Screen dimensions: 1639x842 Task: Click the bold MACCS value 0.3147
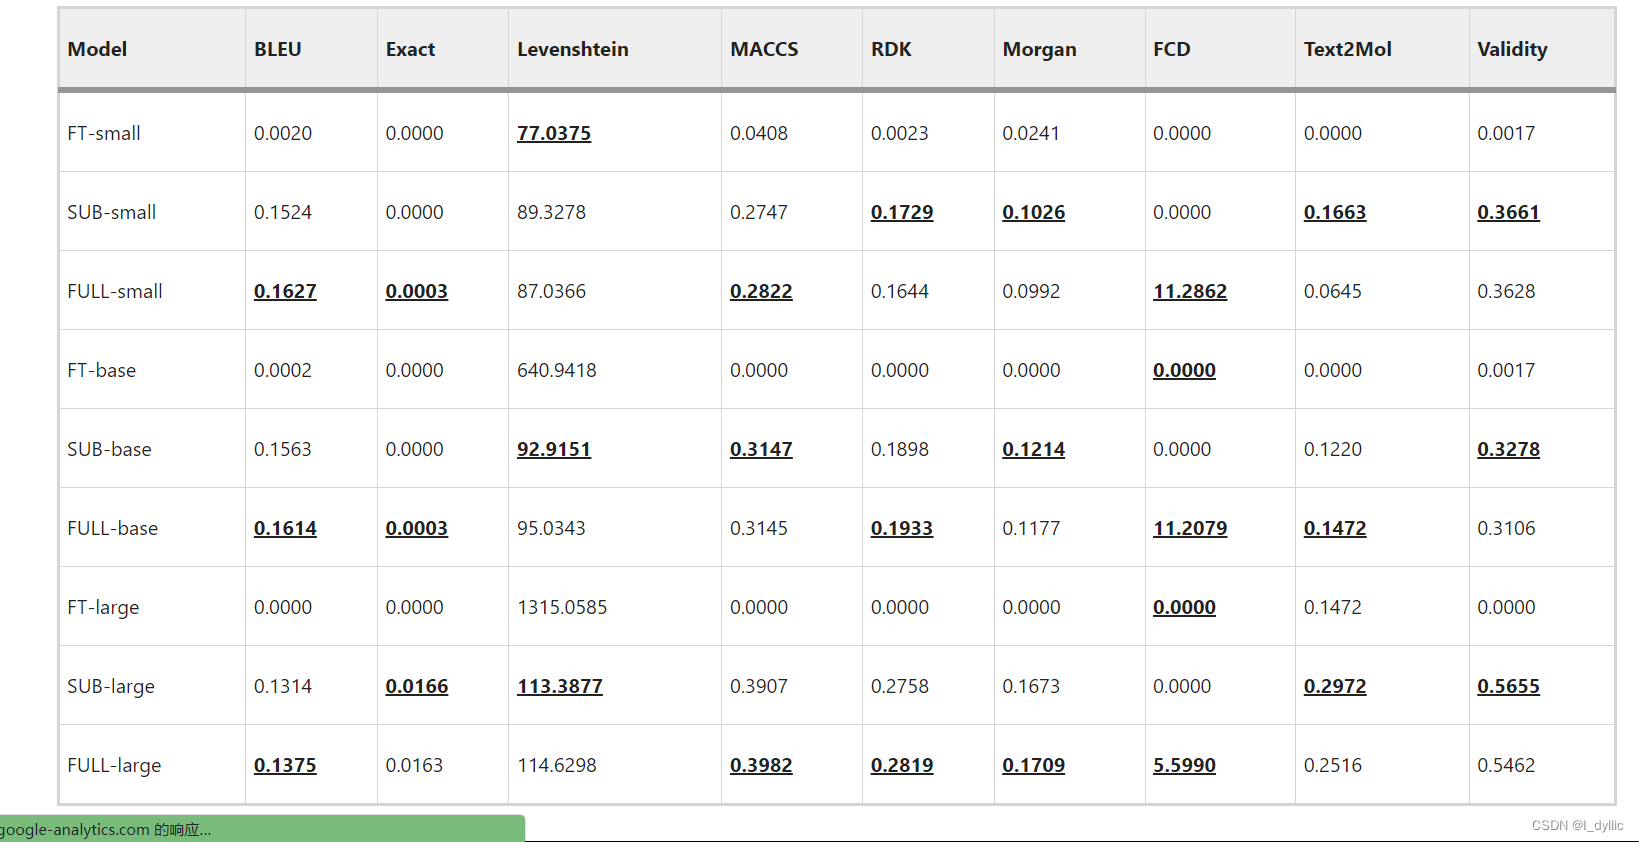[x=761, y=449]
